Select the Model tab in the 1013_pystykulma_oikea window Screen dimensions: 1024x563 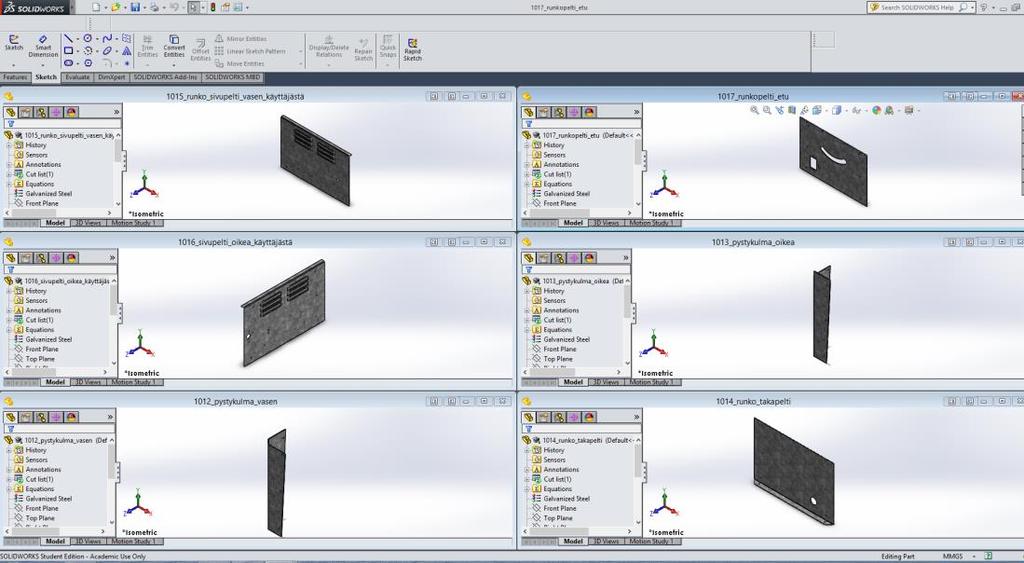[x=573, y=382]
